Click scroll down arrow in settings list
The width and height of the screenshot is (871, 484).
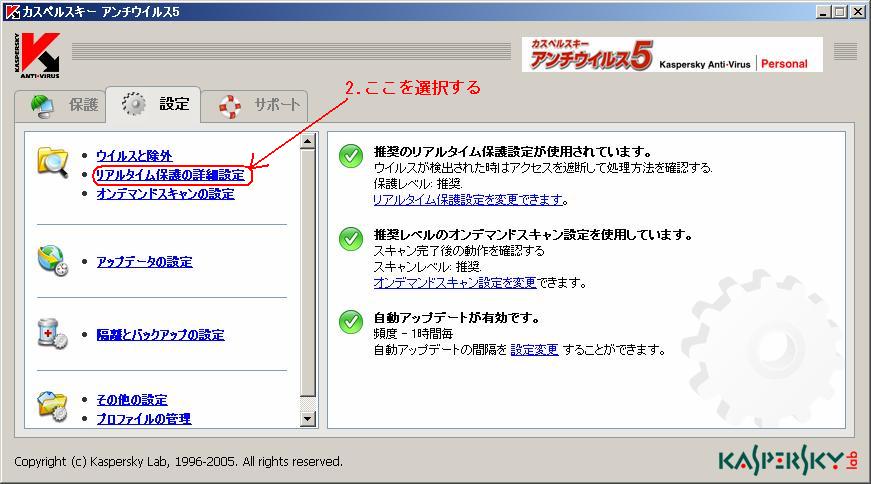point(308,418)
